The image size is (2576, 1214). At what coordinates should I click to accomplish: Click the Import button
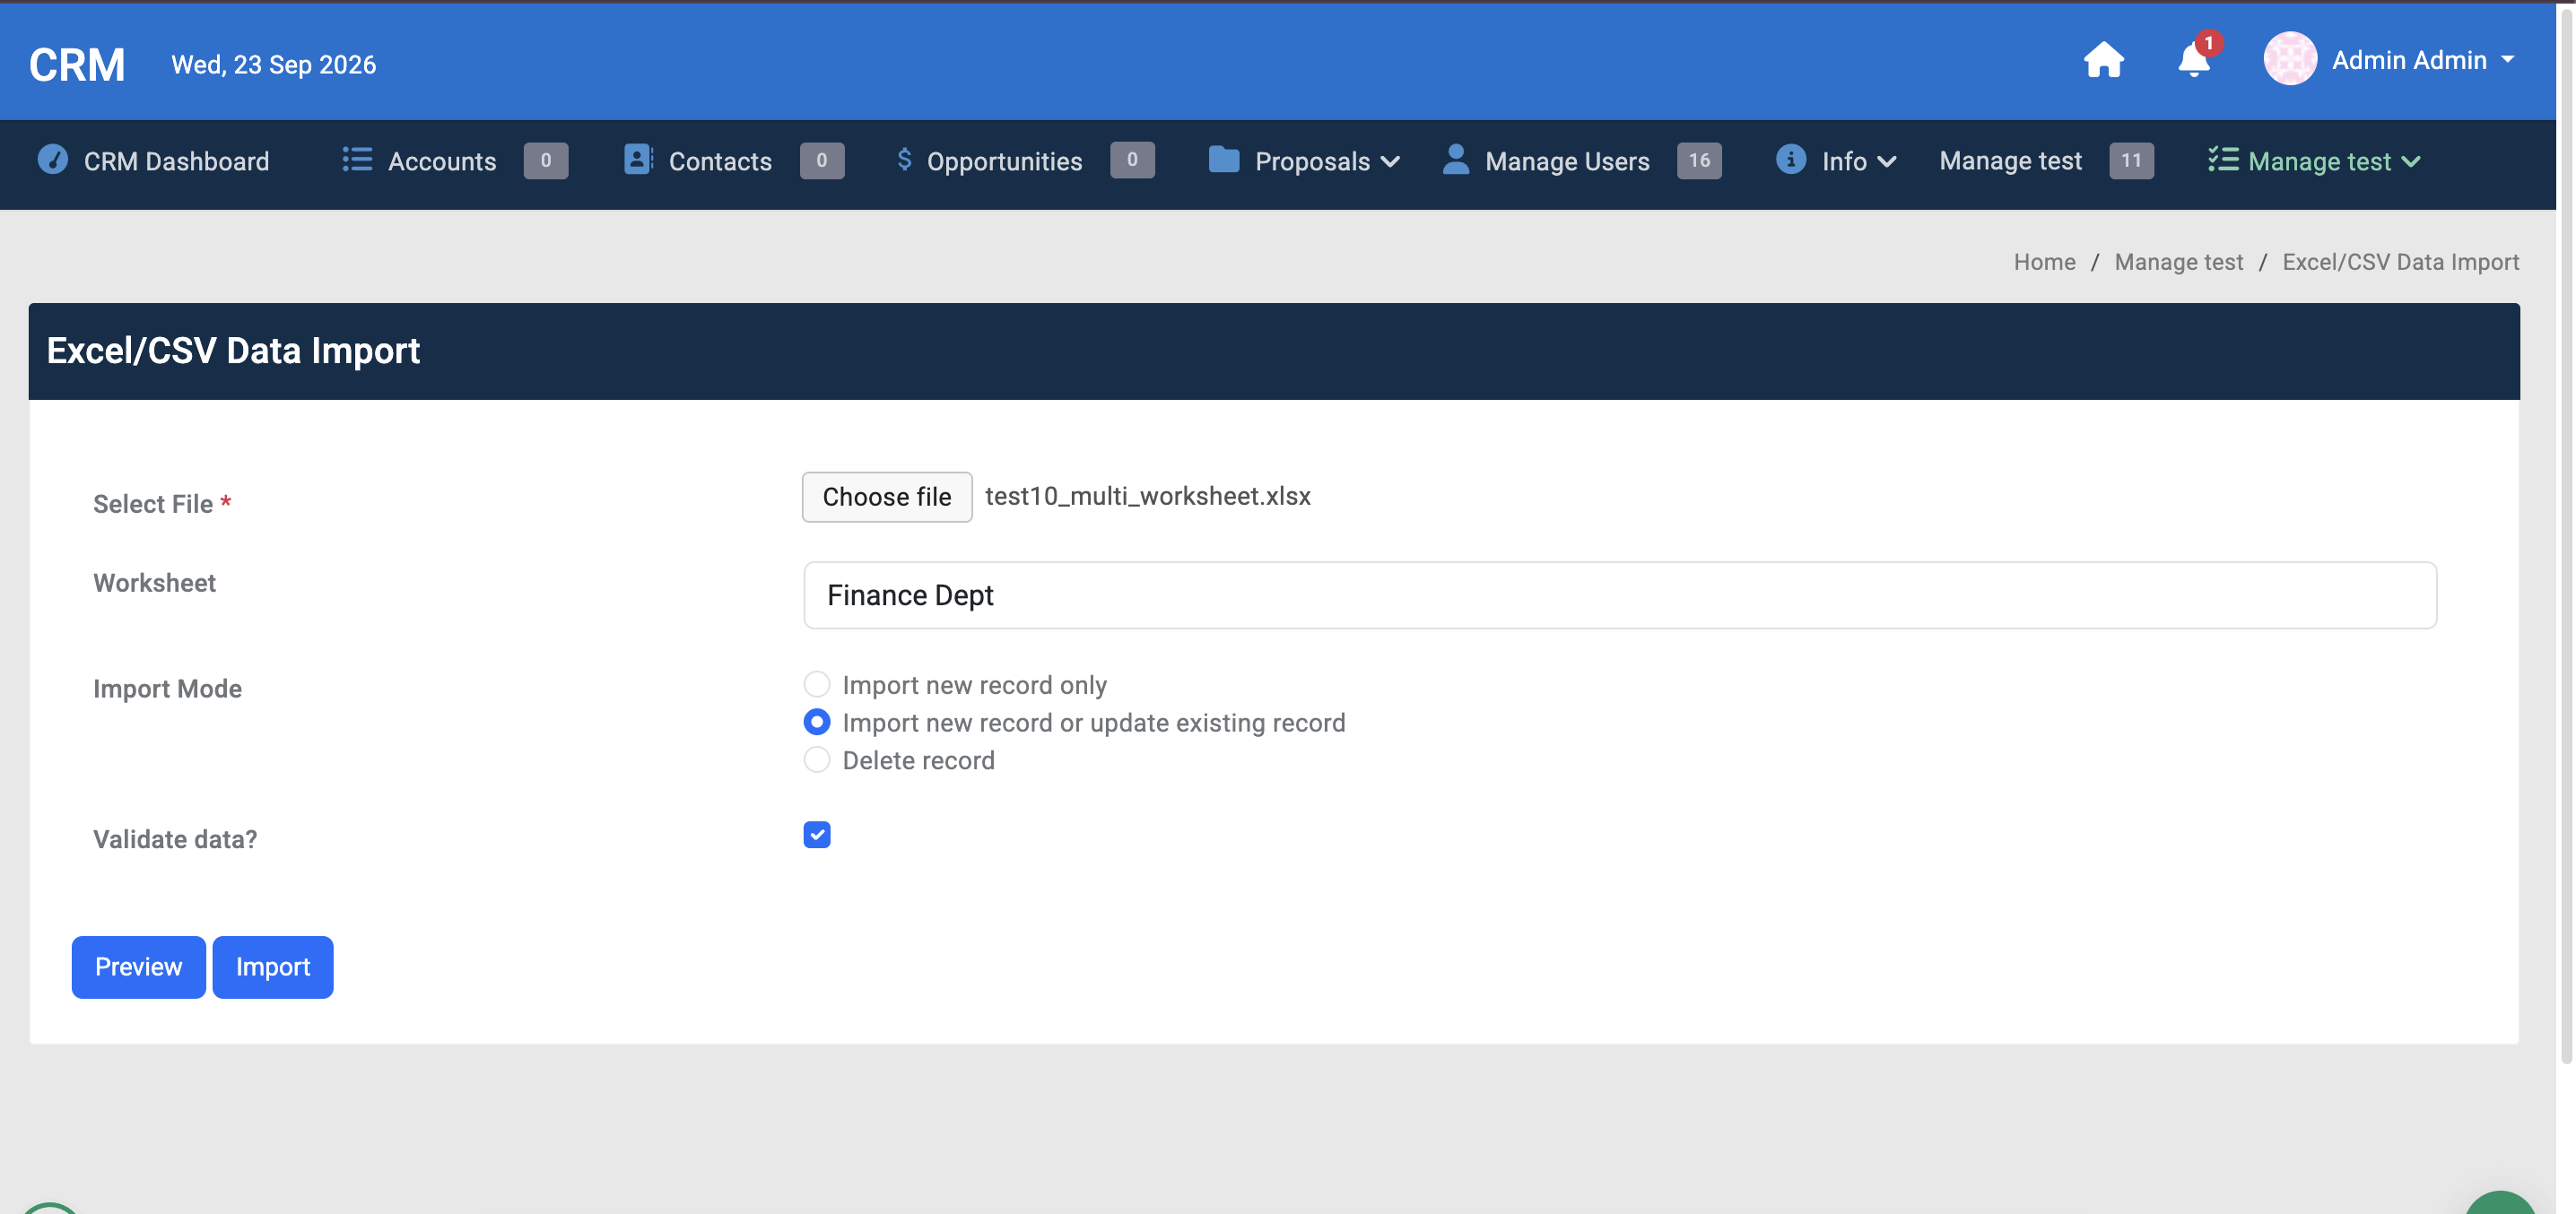pos(272,967)
